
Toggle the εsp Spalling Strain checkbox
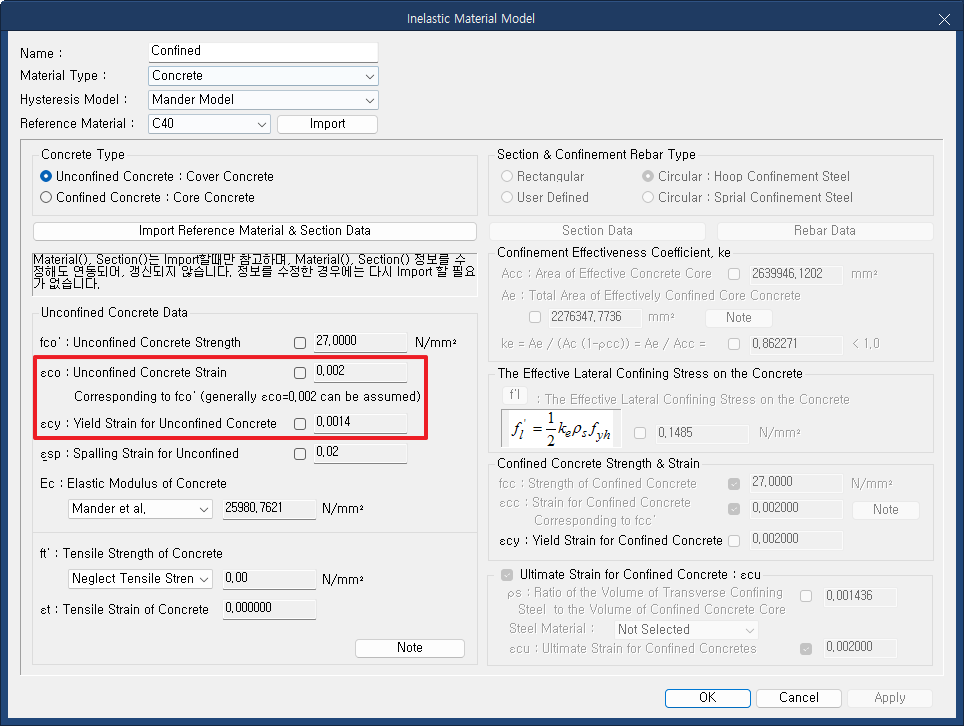(299, 453)
